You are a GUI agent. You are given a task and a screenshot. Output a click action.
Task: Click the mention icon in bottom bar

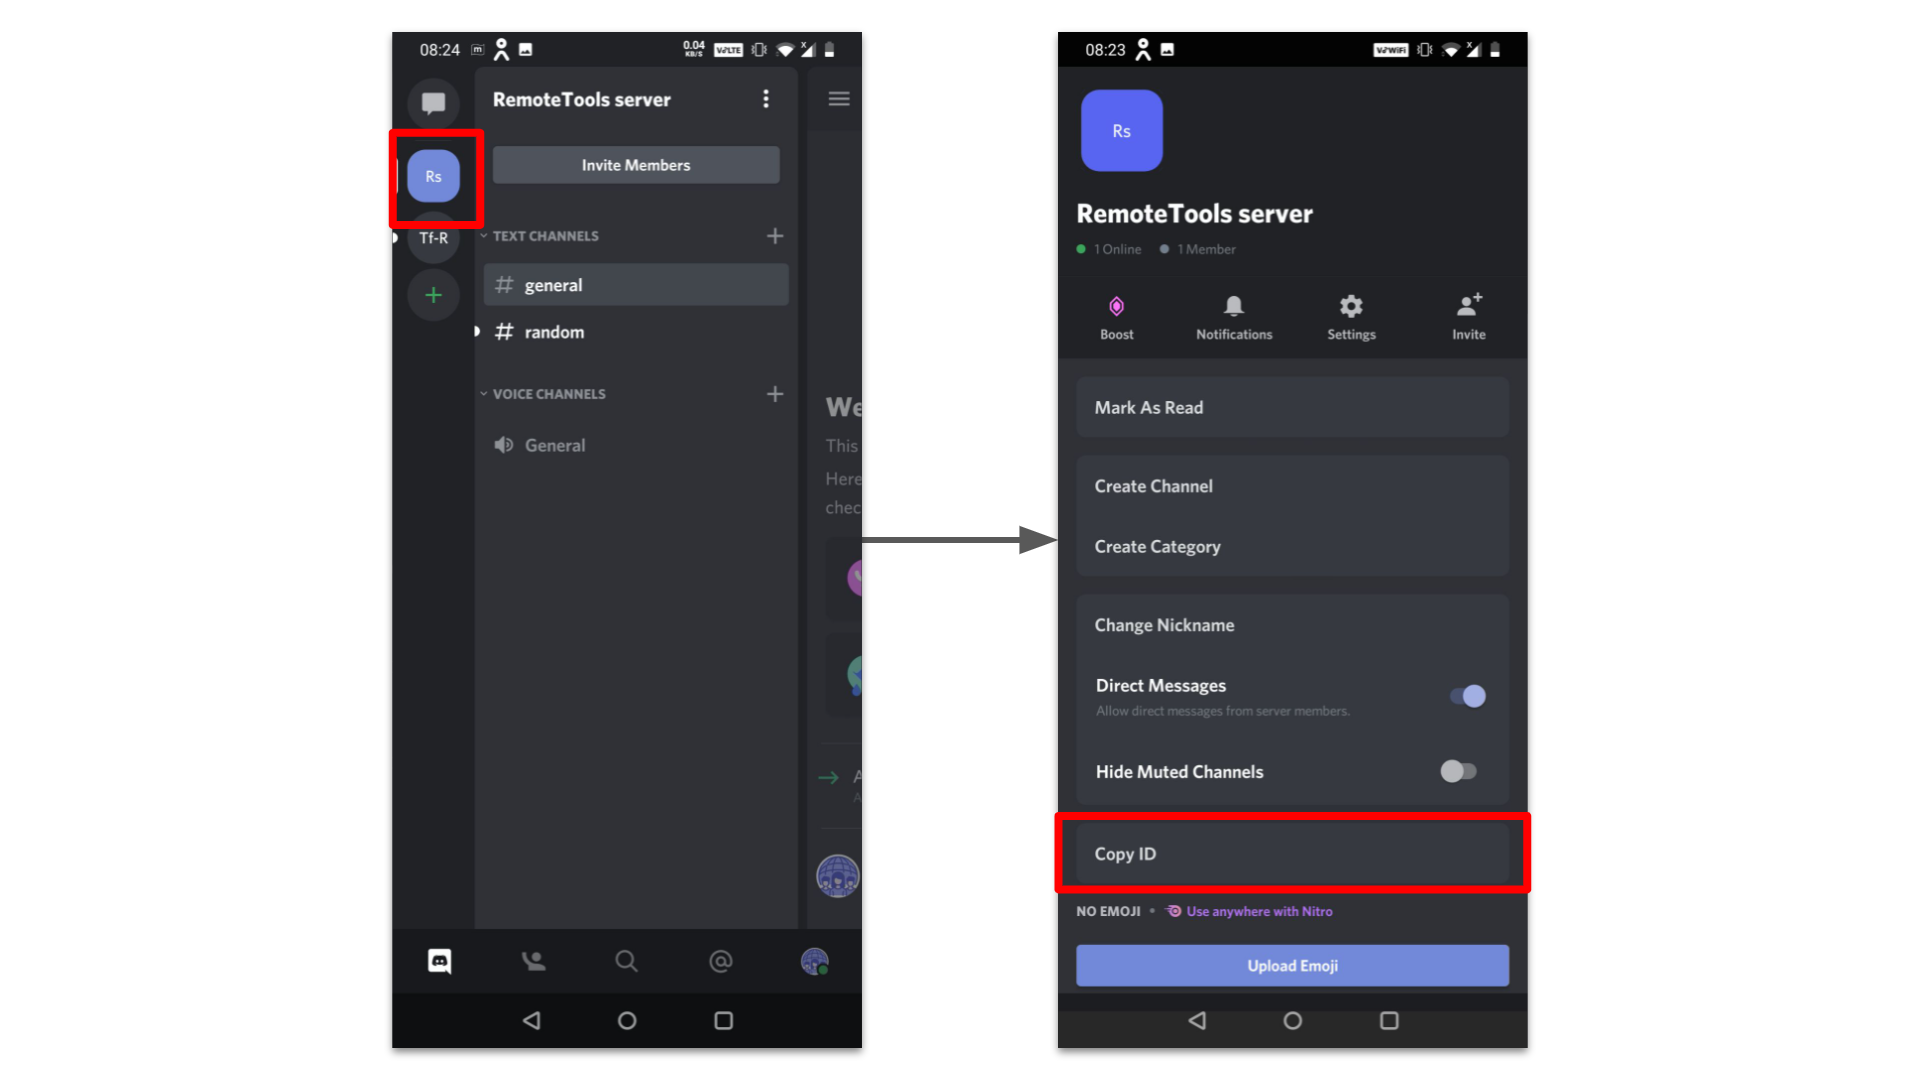[721, 960]
